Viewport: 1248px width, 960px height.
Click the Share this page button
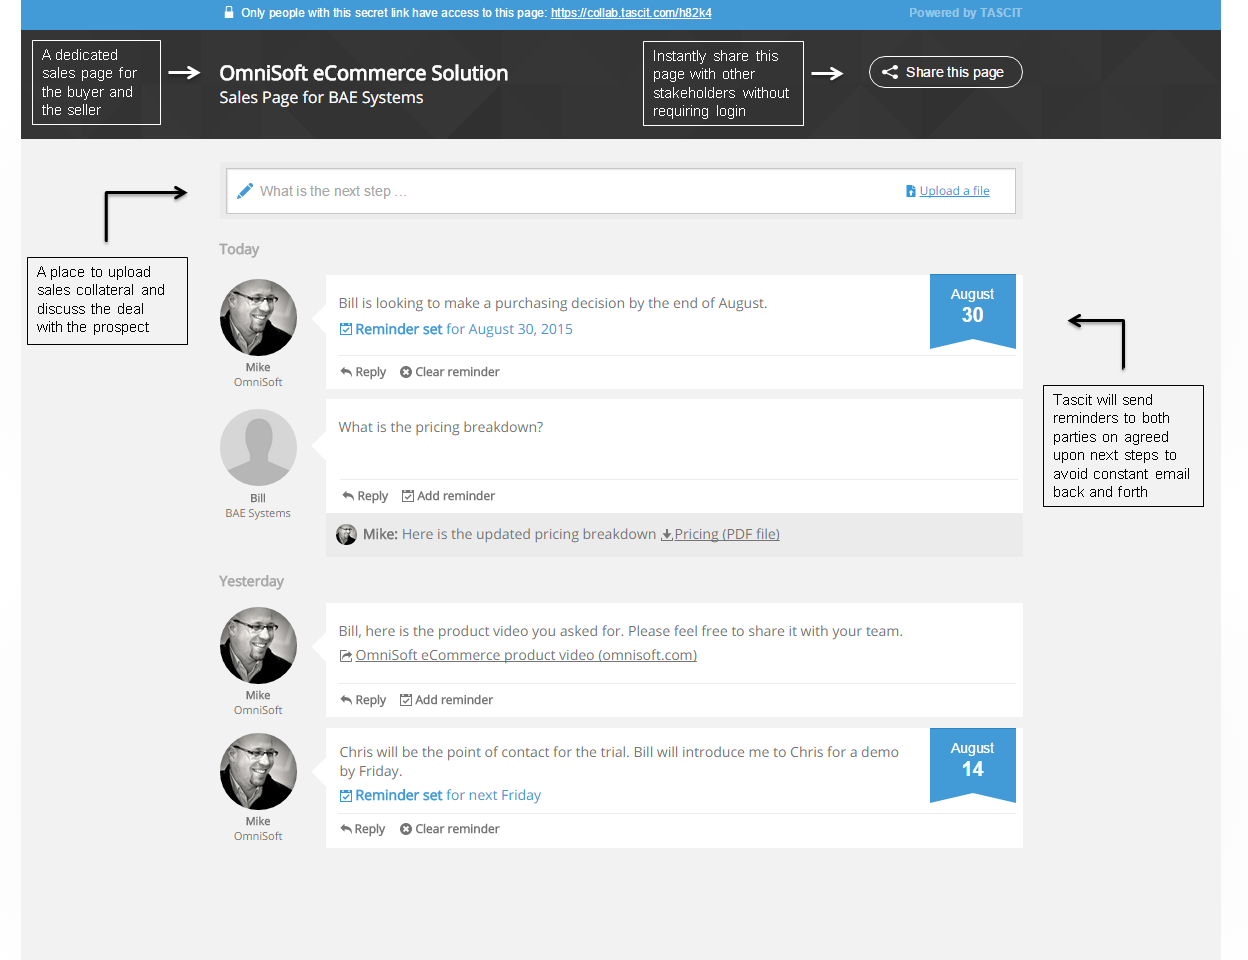(x=945, y=72)
